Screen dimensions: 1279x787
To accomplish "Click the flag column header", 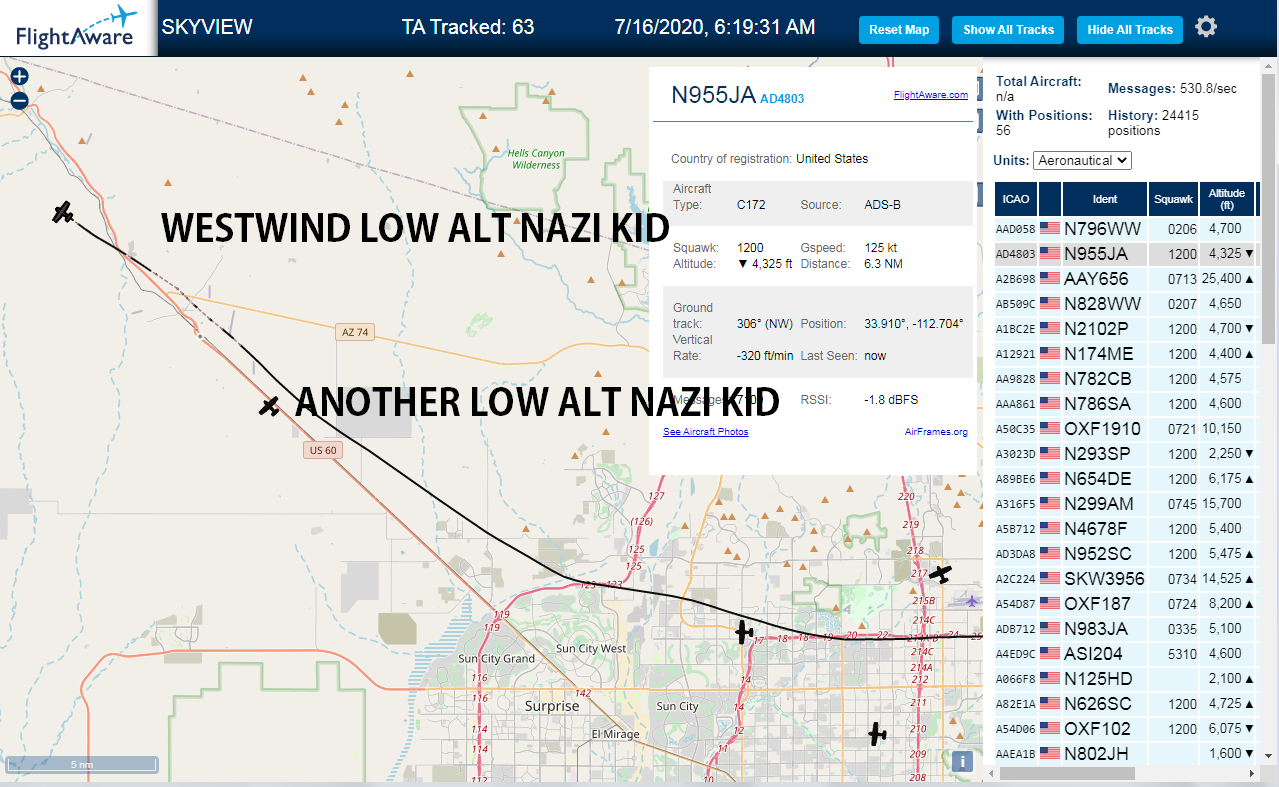I will [1050, 199].
